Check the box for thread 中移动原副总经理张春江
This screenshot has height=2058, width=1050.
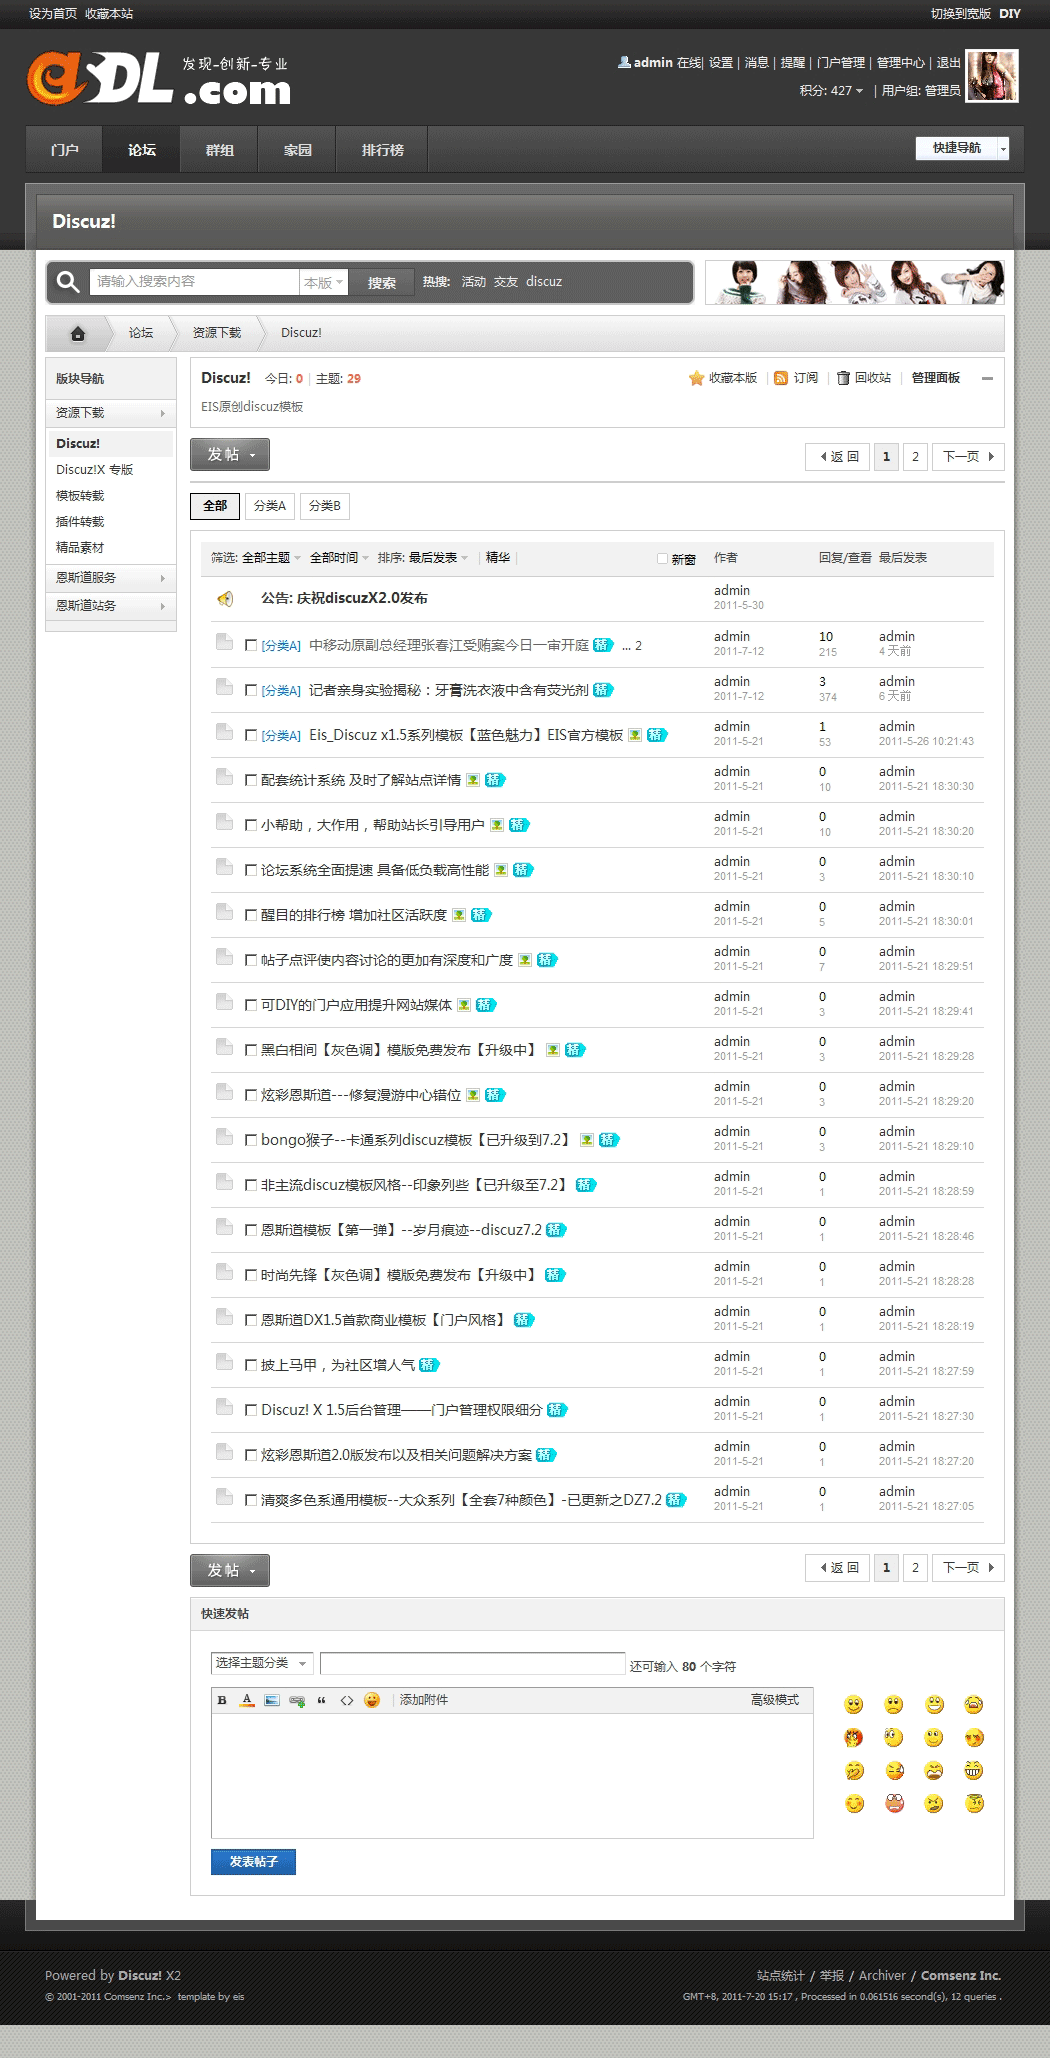pyautogui.click(x=251, y=645)
